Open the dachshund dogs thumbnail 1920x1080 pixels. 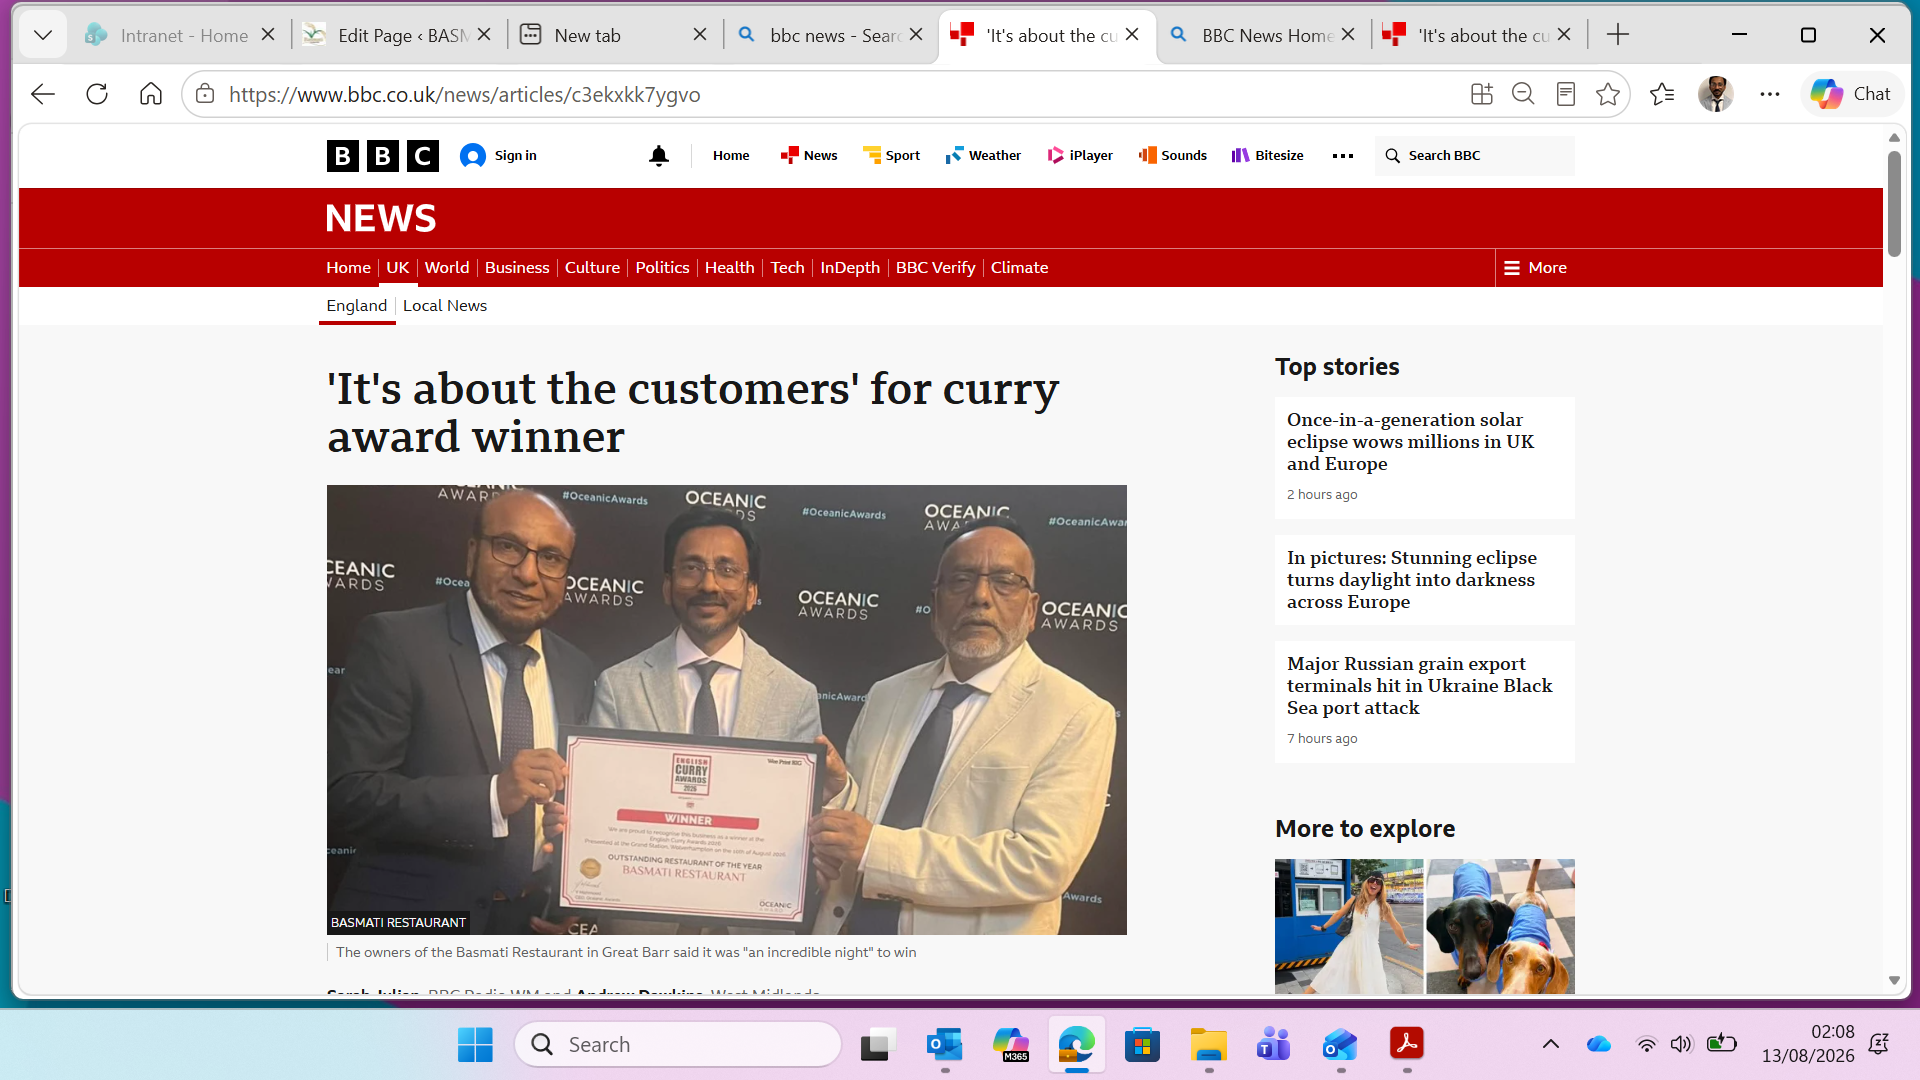click(x=1500, y=926)
